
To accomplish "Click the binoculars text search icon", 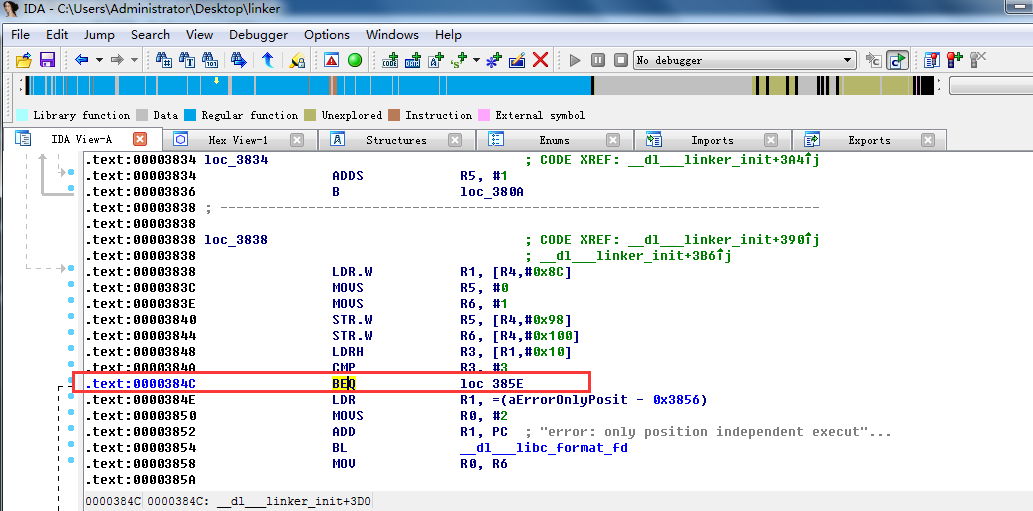I will coord(187,61).
